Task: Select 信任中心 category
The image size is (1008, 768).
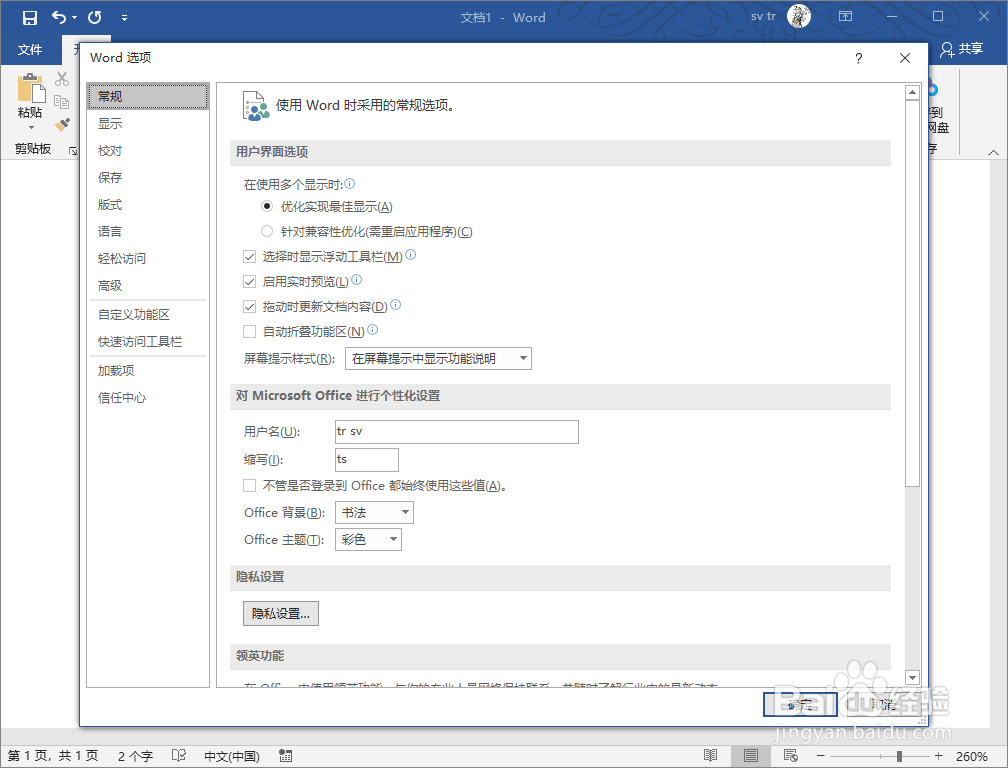Action: [x=148, y=397]
